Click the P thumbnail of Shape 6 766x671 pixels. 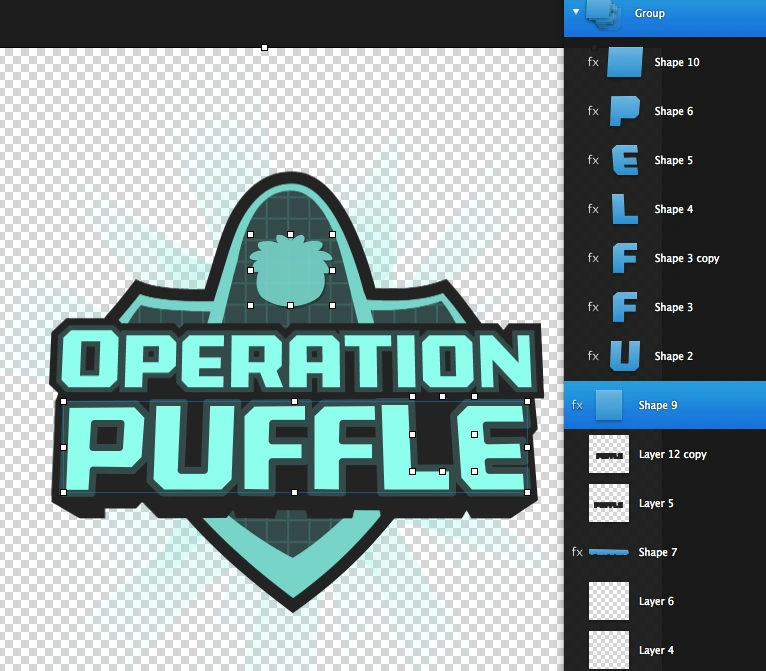click(625, 111)
